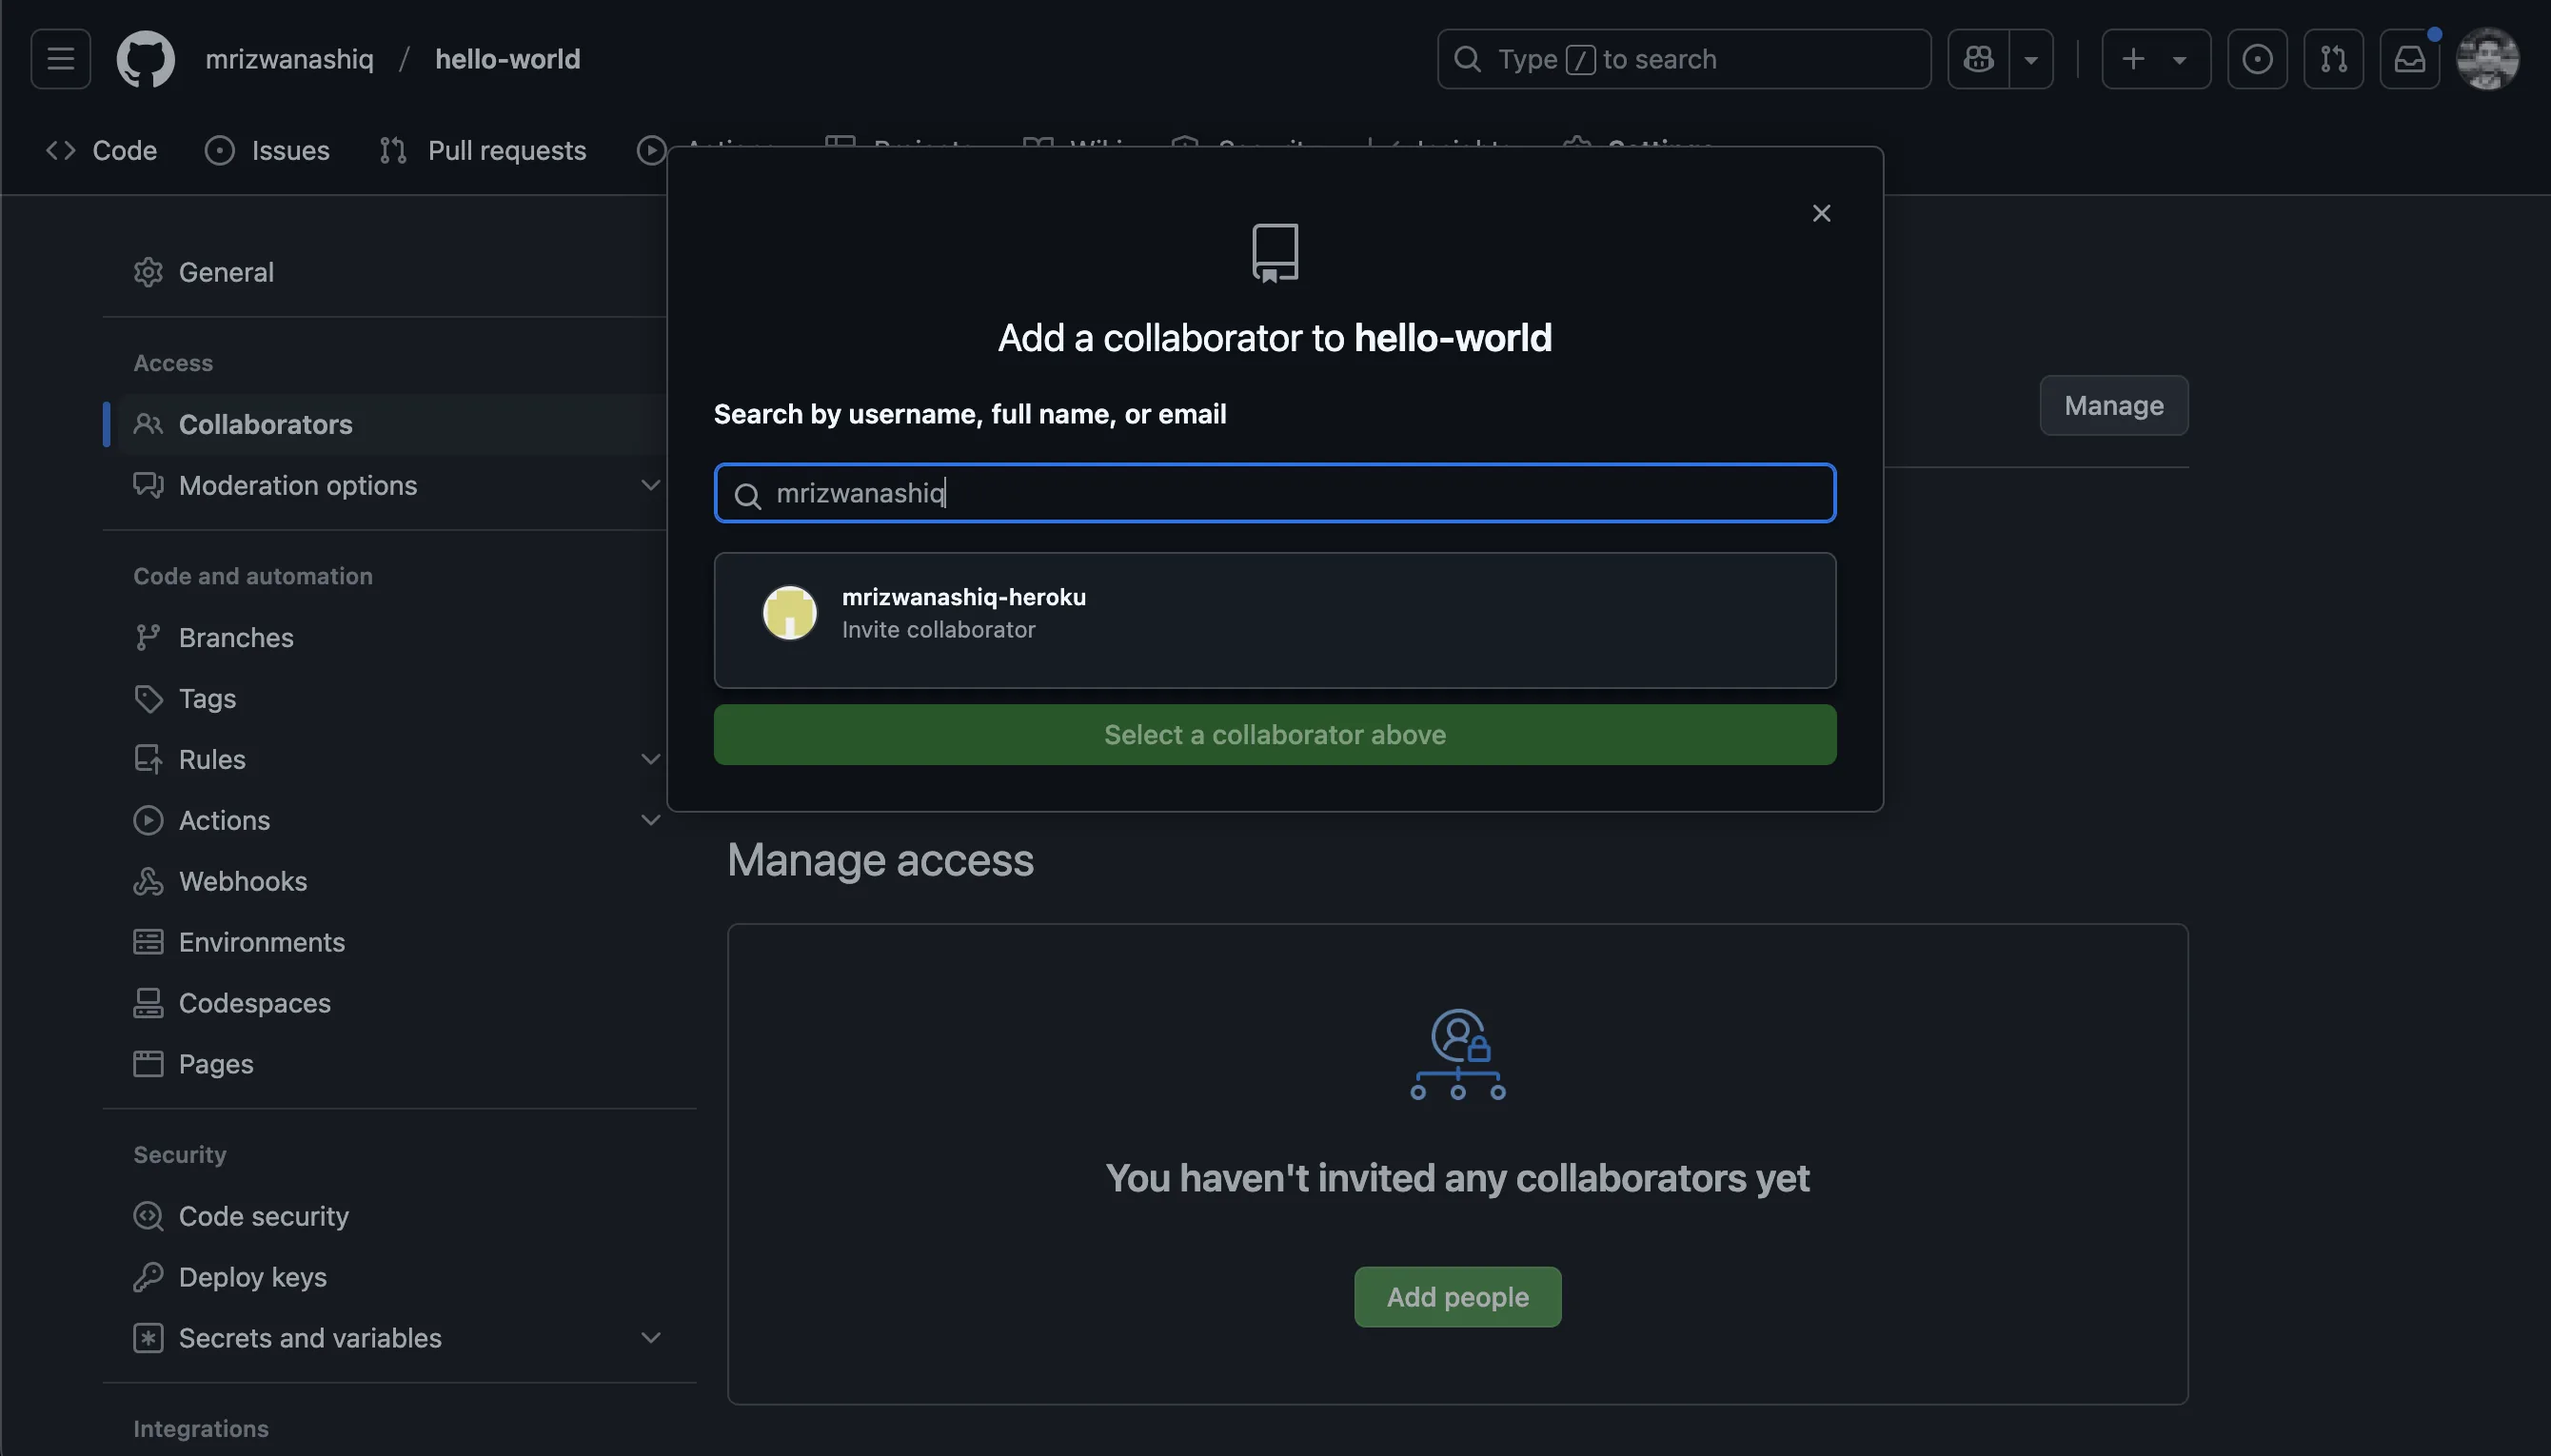The width and height of the screenshot is (2551, 1456).
Task: Click the Rules icon in sidebar
Action: (148, 759)
